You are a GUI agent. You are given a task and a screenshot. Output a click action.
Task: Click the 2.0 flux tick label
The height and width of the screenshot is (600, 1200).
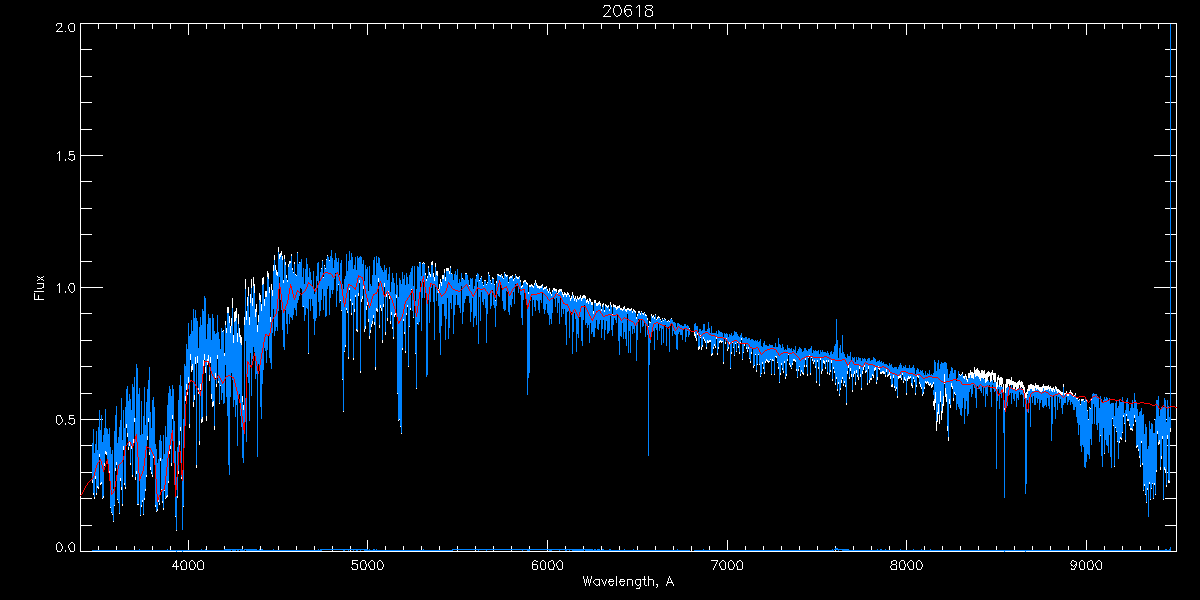(x=66, y=27)
